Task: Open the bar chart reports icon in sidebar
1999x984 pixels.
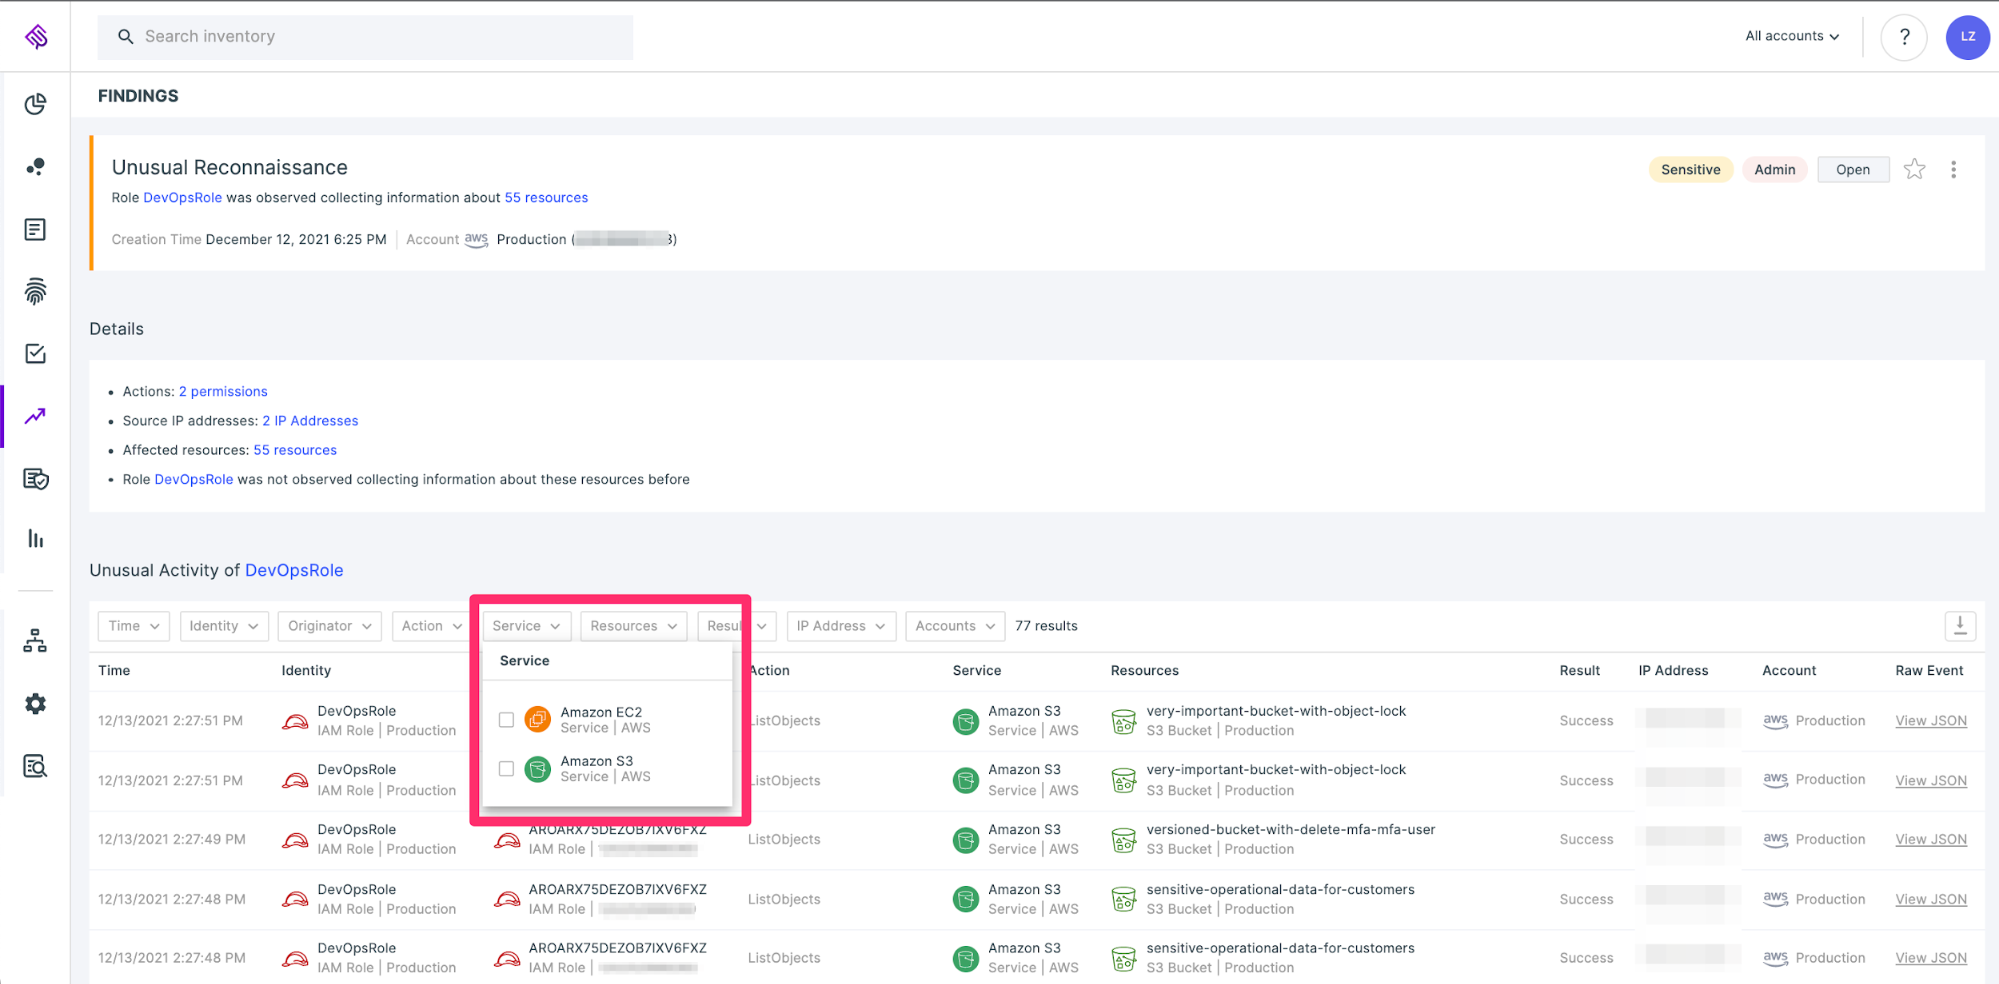Action: 35,539
